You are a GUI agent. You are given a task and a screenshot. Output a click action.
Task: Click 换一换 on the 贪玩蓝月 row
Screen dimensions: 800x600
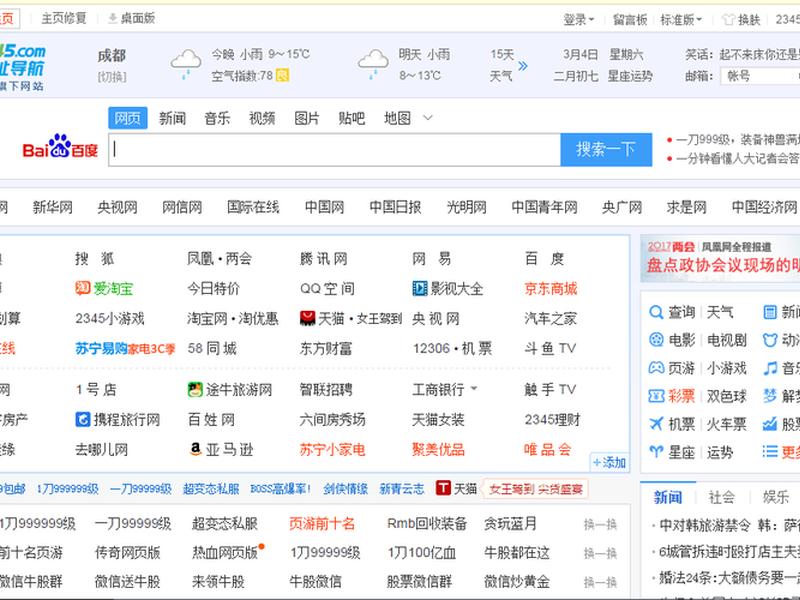(601, 524)
